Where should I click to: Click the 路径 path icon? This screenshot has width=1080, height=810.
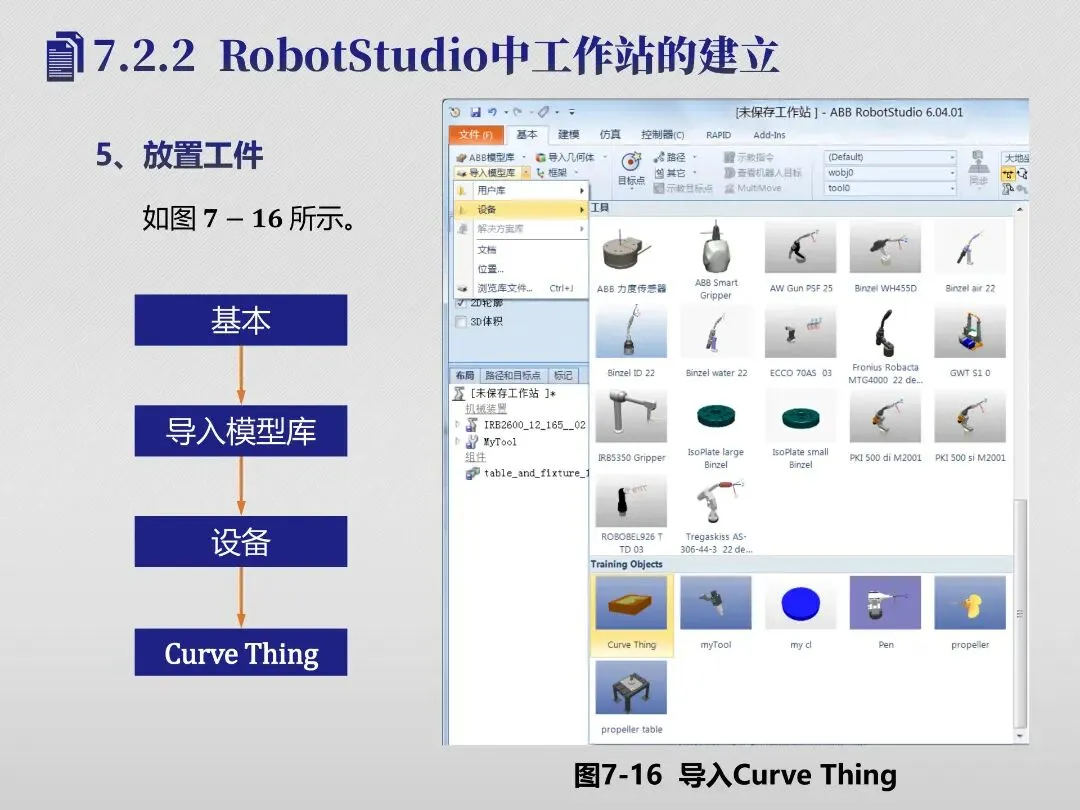coord(659,157)
